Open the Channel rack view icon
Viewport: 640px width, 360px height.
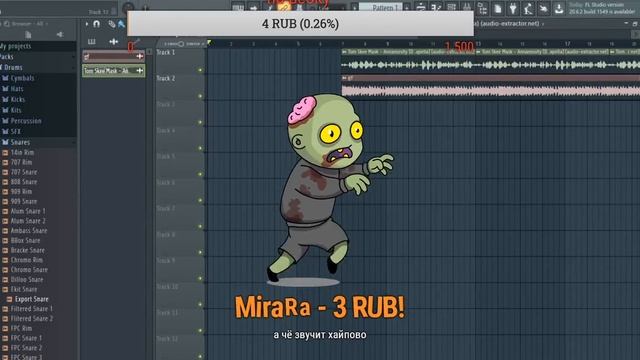pos(451,8)
